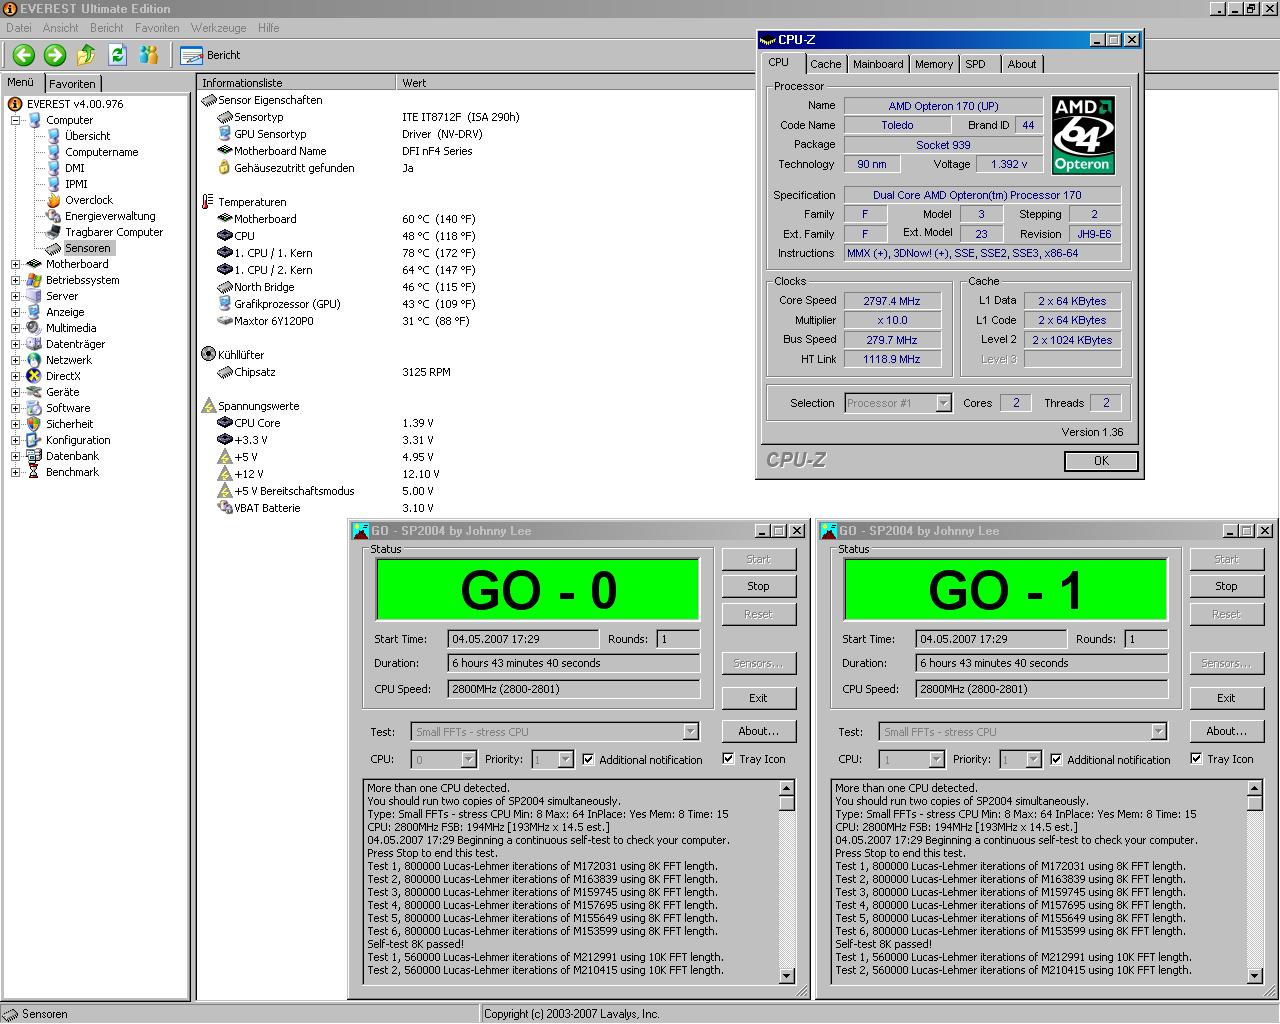The width and height of the screenshot is (1280, 1024).
Task: Open the Test dropdown in GO - 0 window
Action: (x=690, y=732)
